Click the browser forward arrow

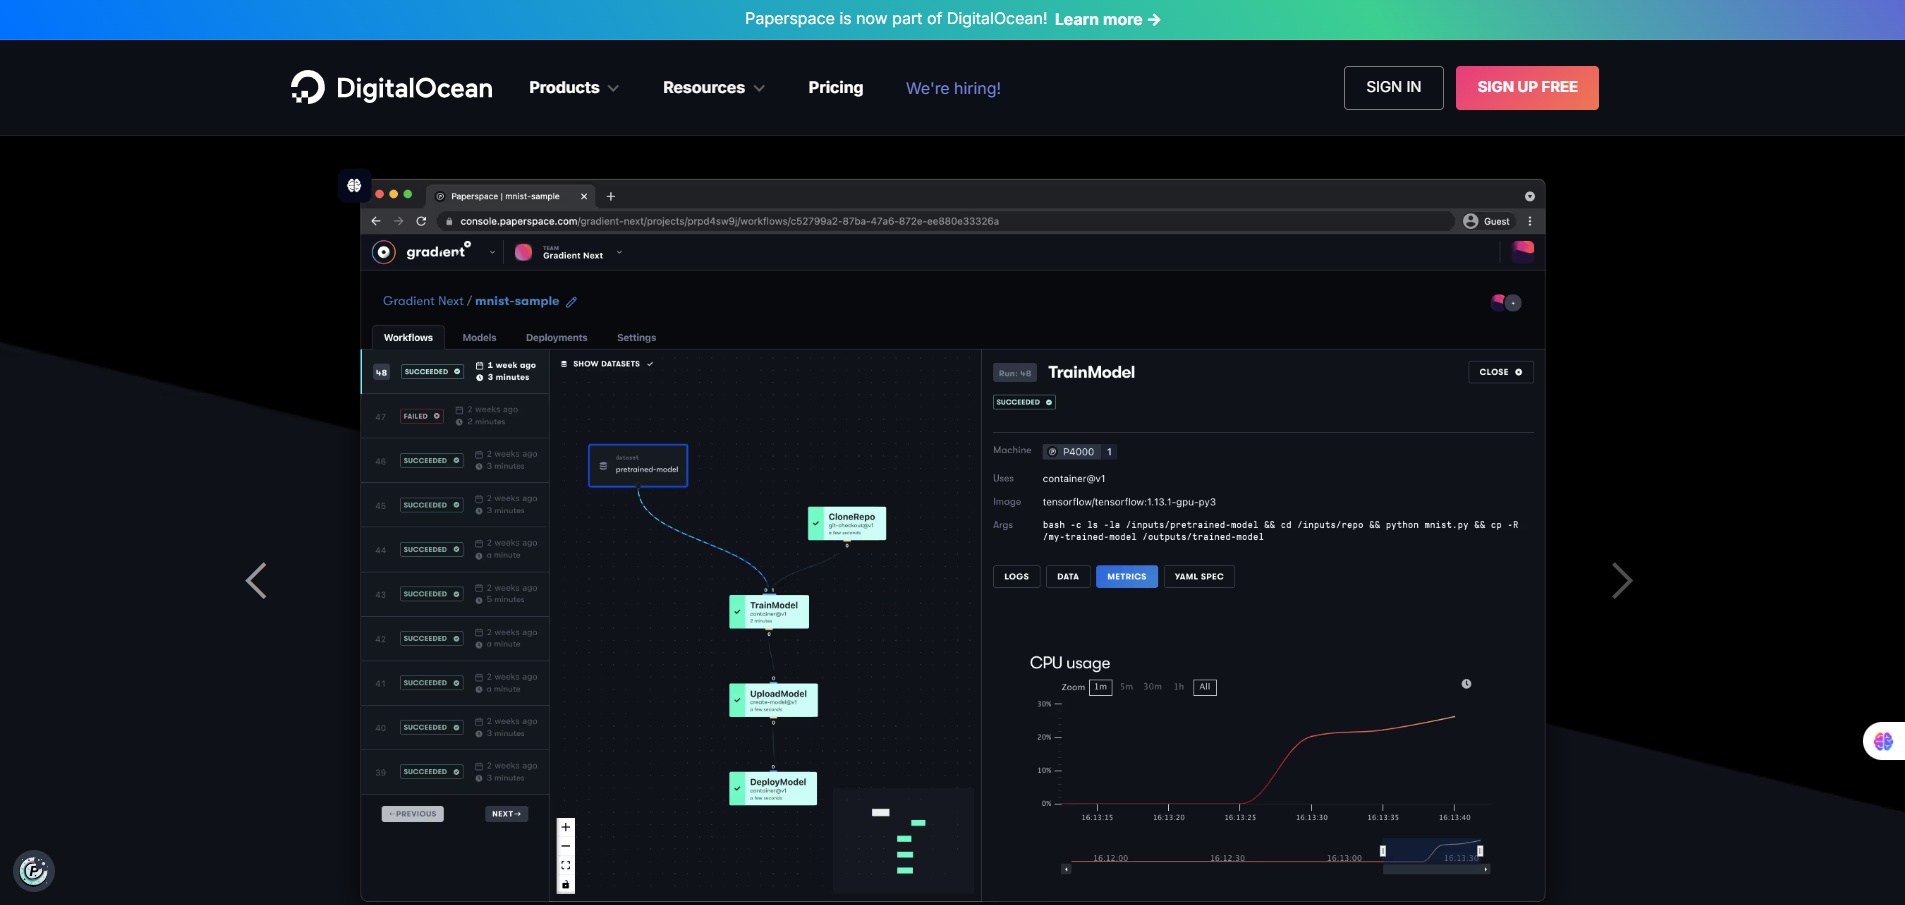click(x=398, y=221)
